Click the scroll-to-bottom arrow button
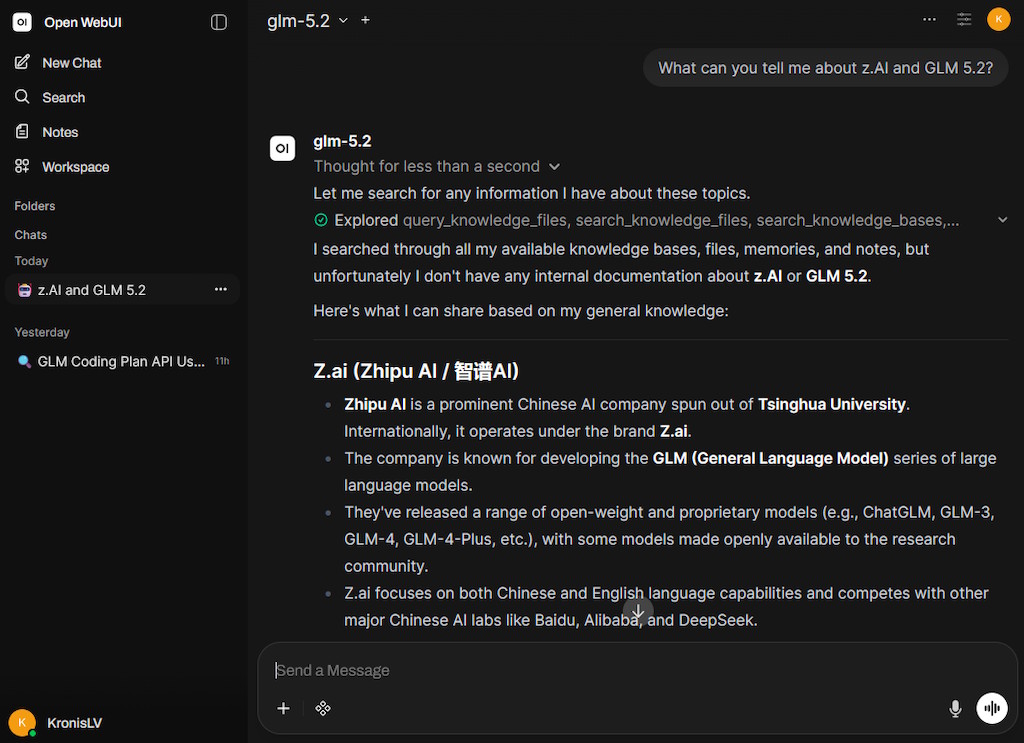1024x743 pixels. (x=638, y=612)
